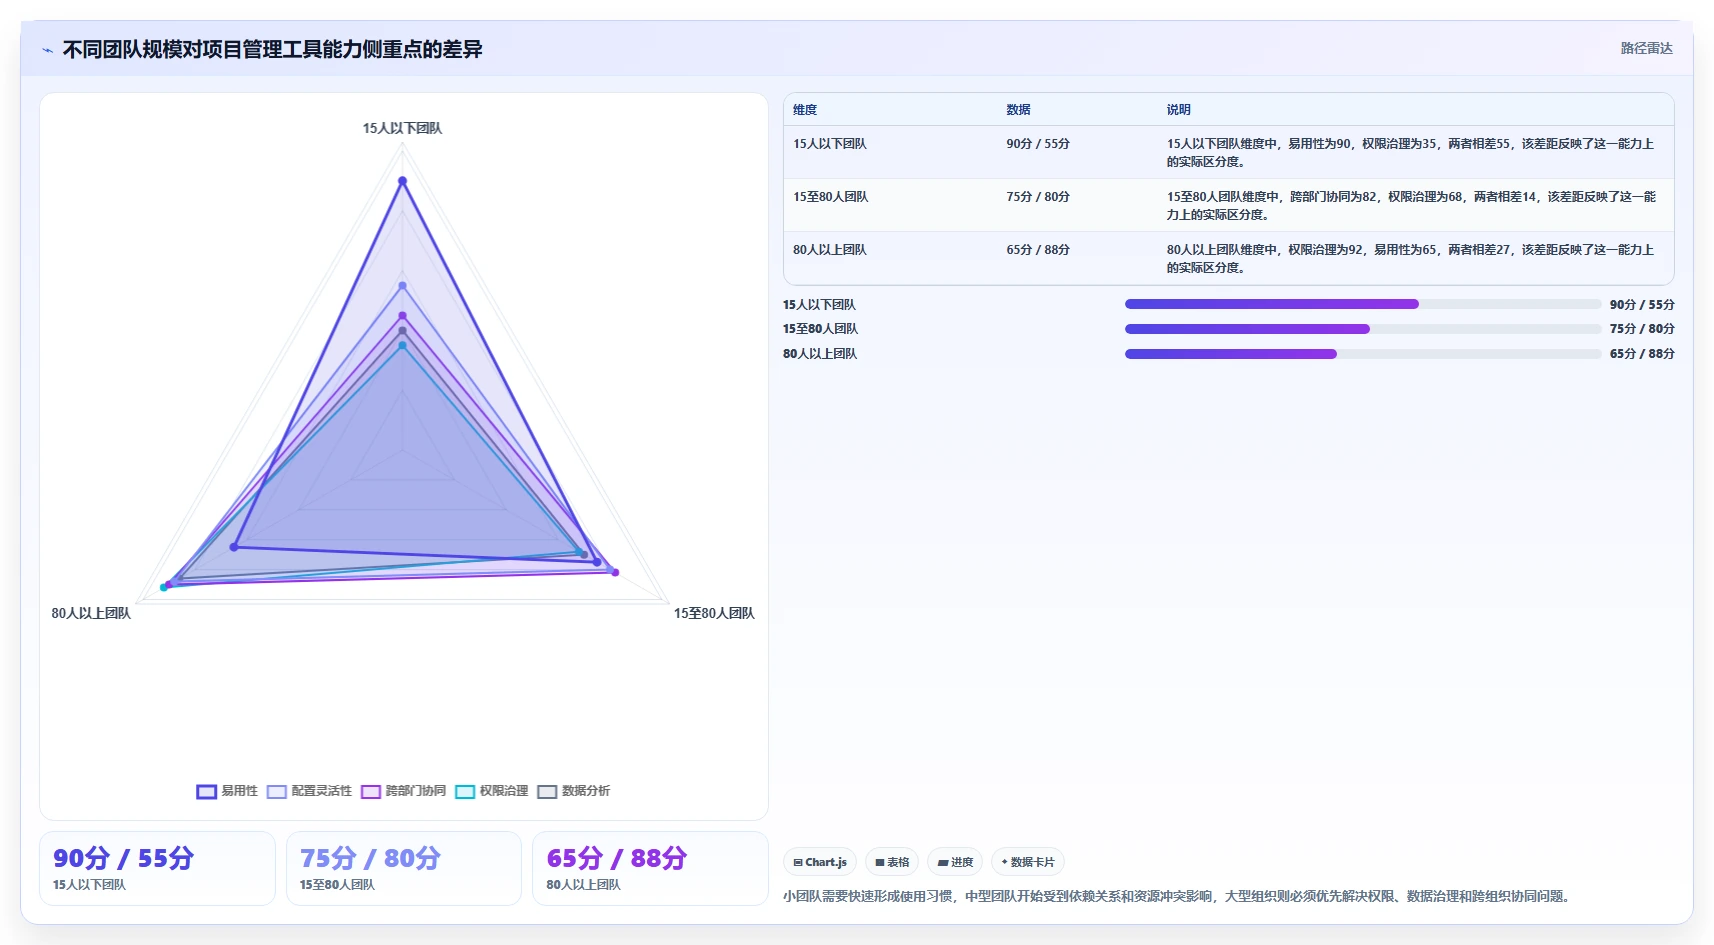Click the 90分 / 55分 value beside the progress bar
Viewport: 1714px width, 945px height.
[1642, 305]
